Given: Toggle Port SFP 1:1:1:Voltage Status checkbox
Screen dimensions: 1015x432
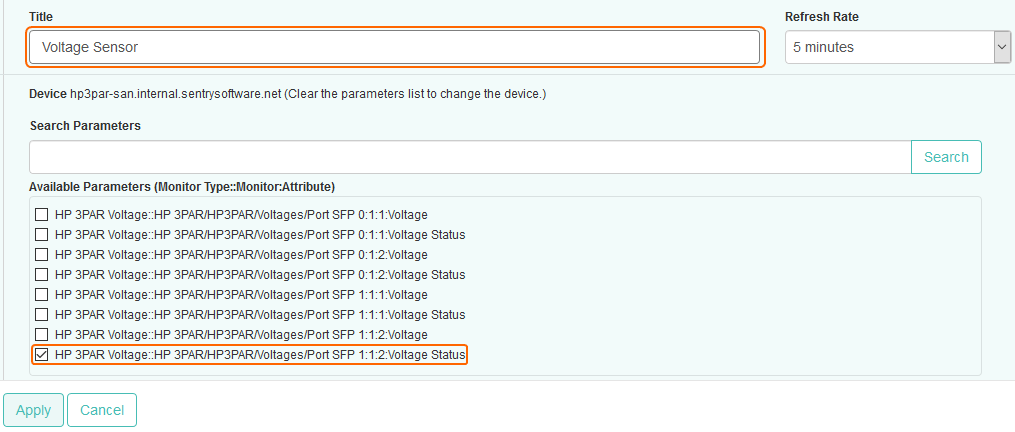Looking at the screenshot, I should pos(42,315).
